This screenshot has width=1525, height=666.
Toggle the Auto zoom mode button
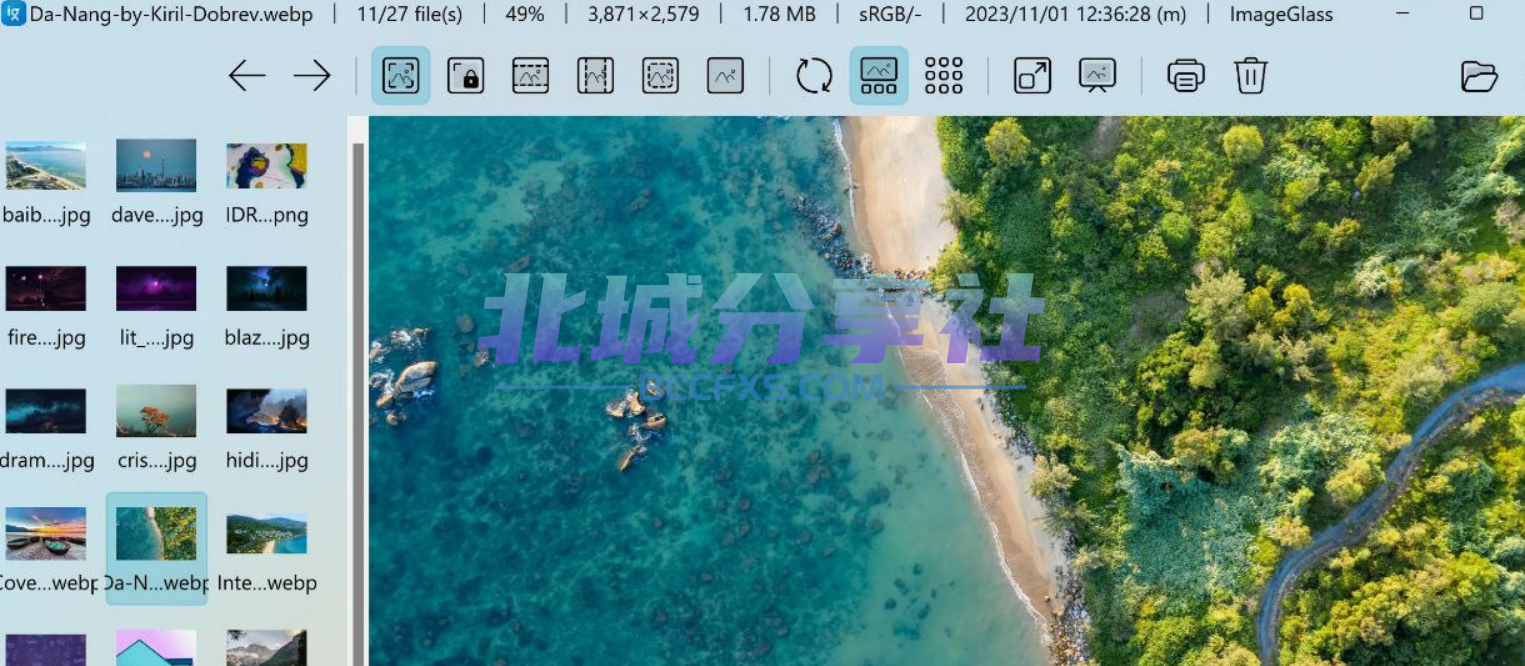(x=401, y=76)
